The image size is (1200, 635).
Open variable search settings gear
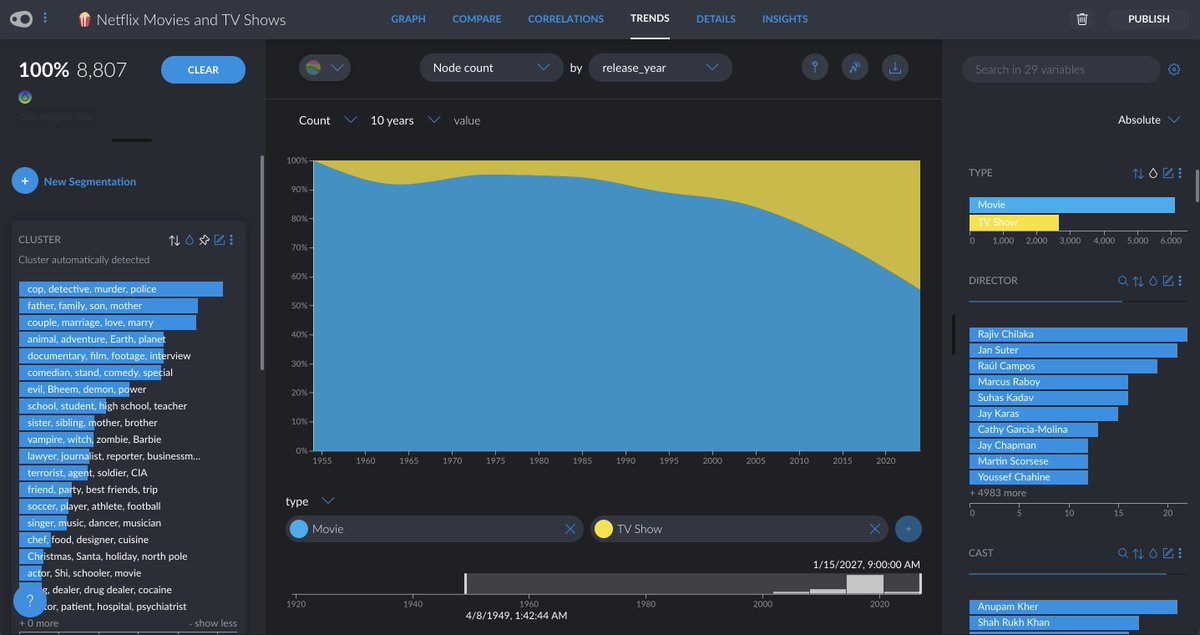1174,69
